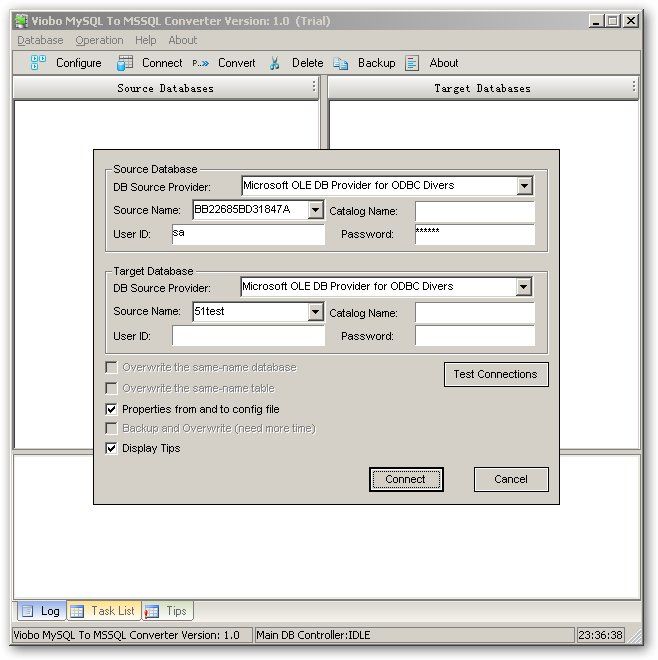Click the Target Databases panel grip dots
Image resolution: width=658 pixels, height=660 pixels.
point(634,86)
